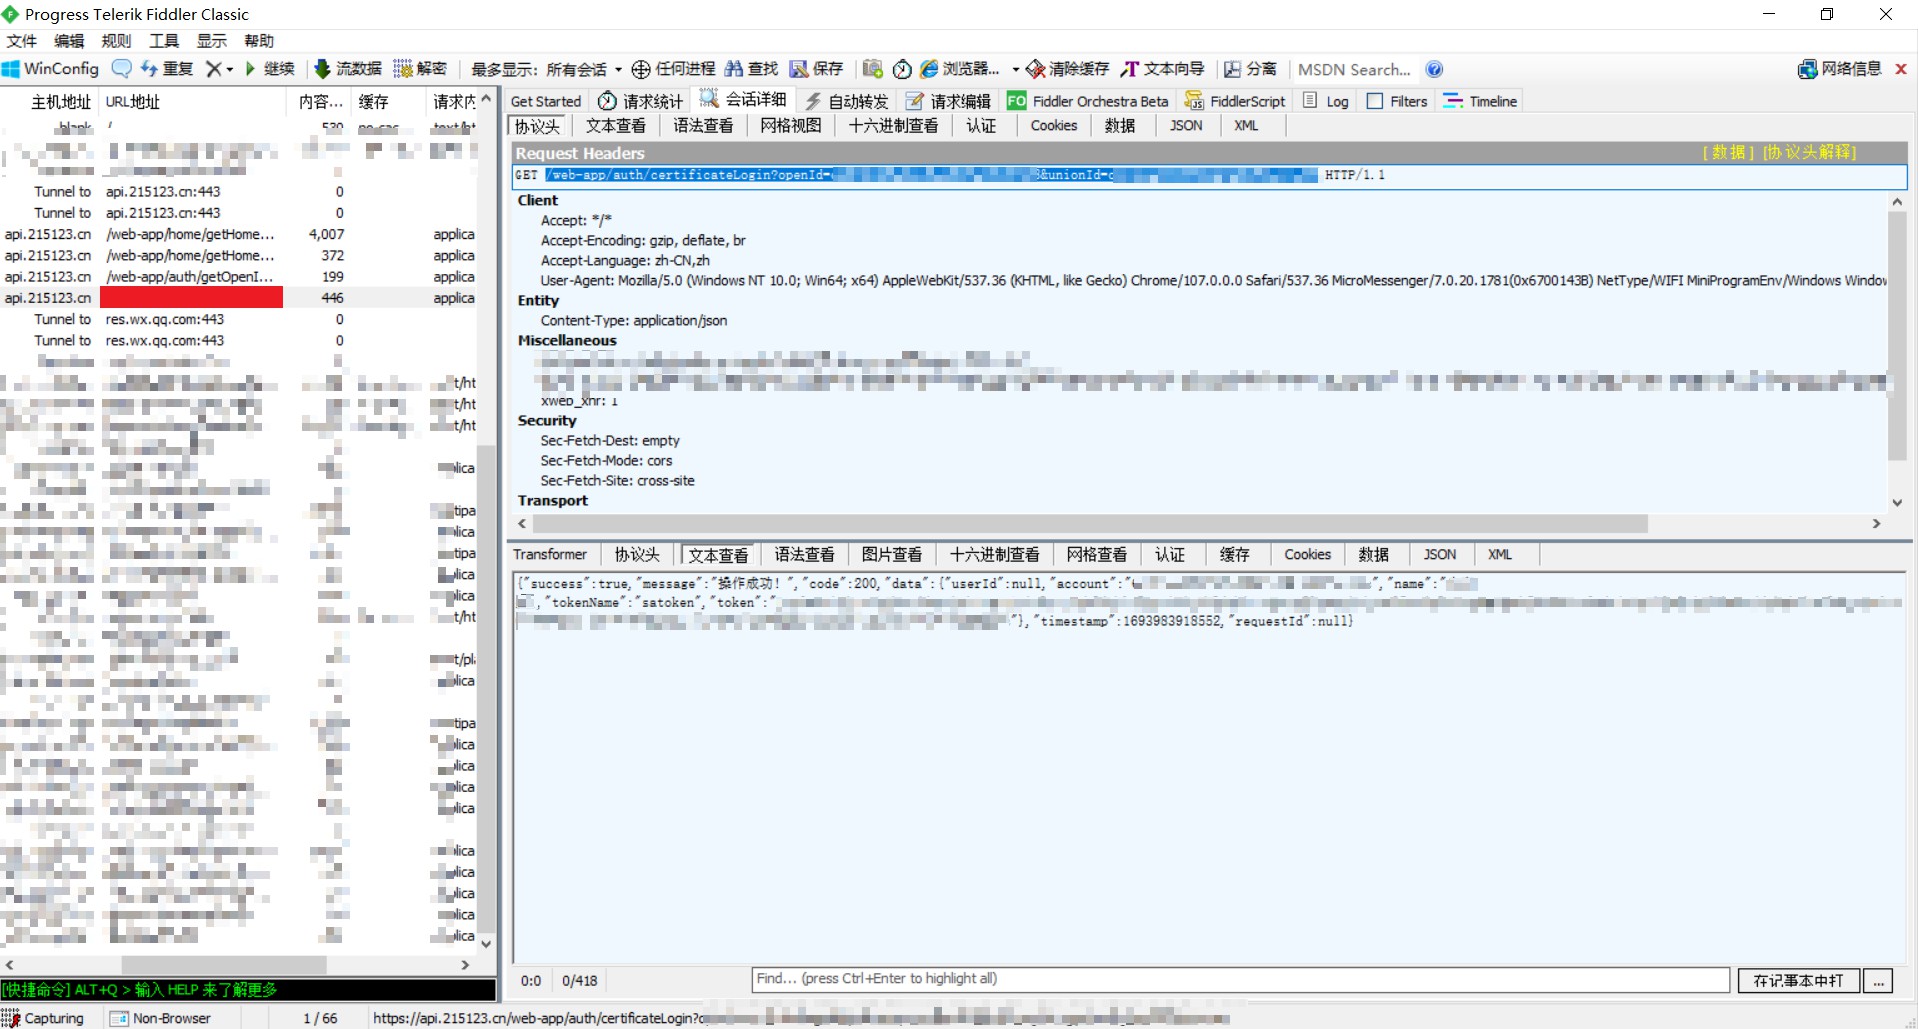
Task: Select response Transformer tab
Action: click(550, 555)
